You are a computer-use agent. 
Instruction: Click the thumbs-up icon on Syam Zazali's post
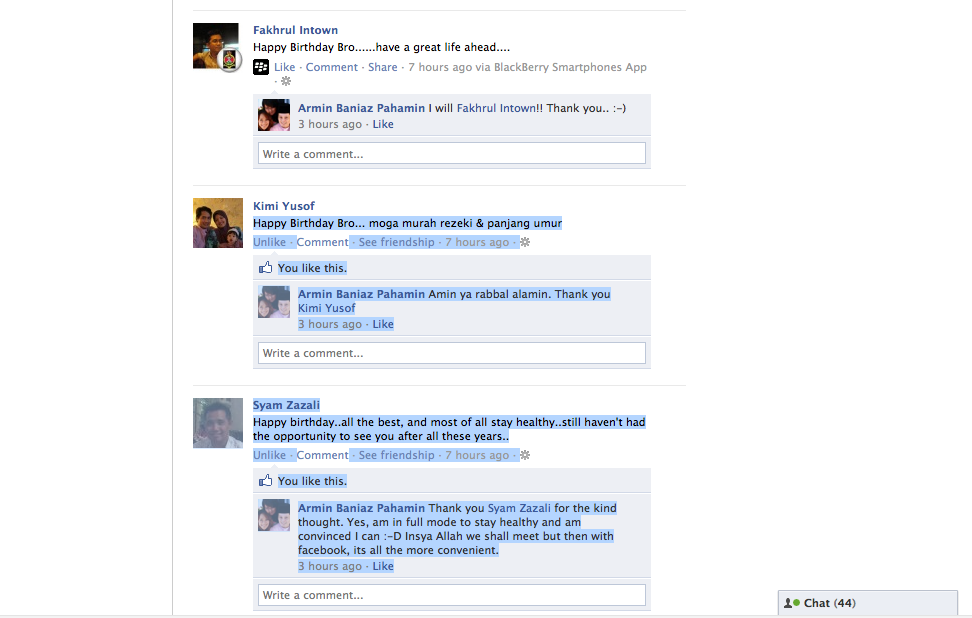point(266,480)
